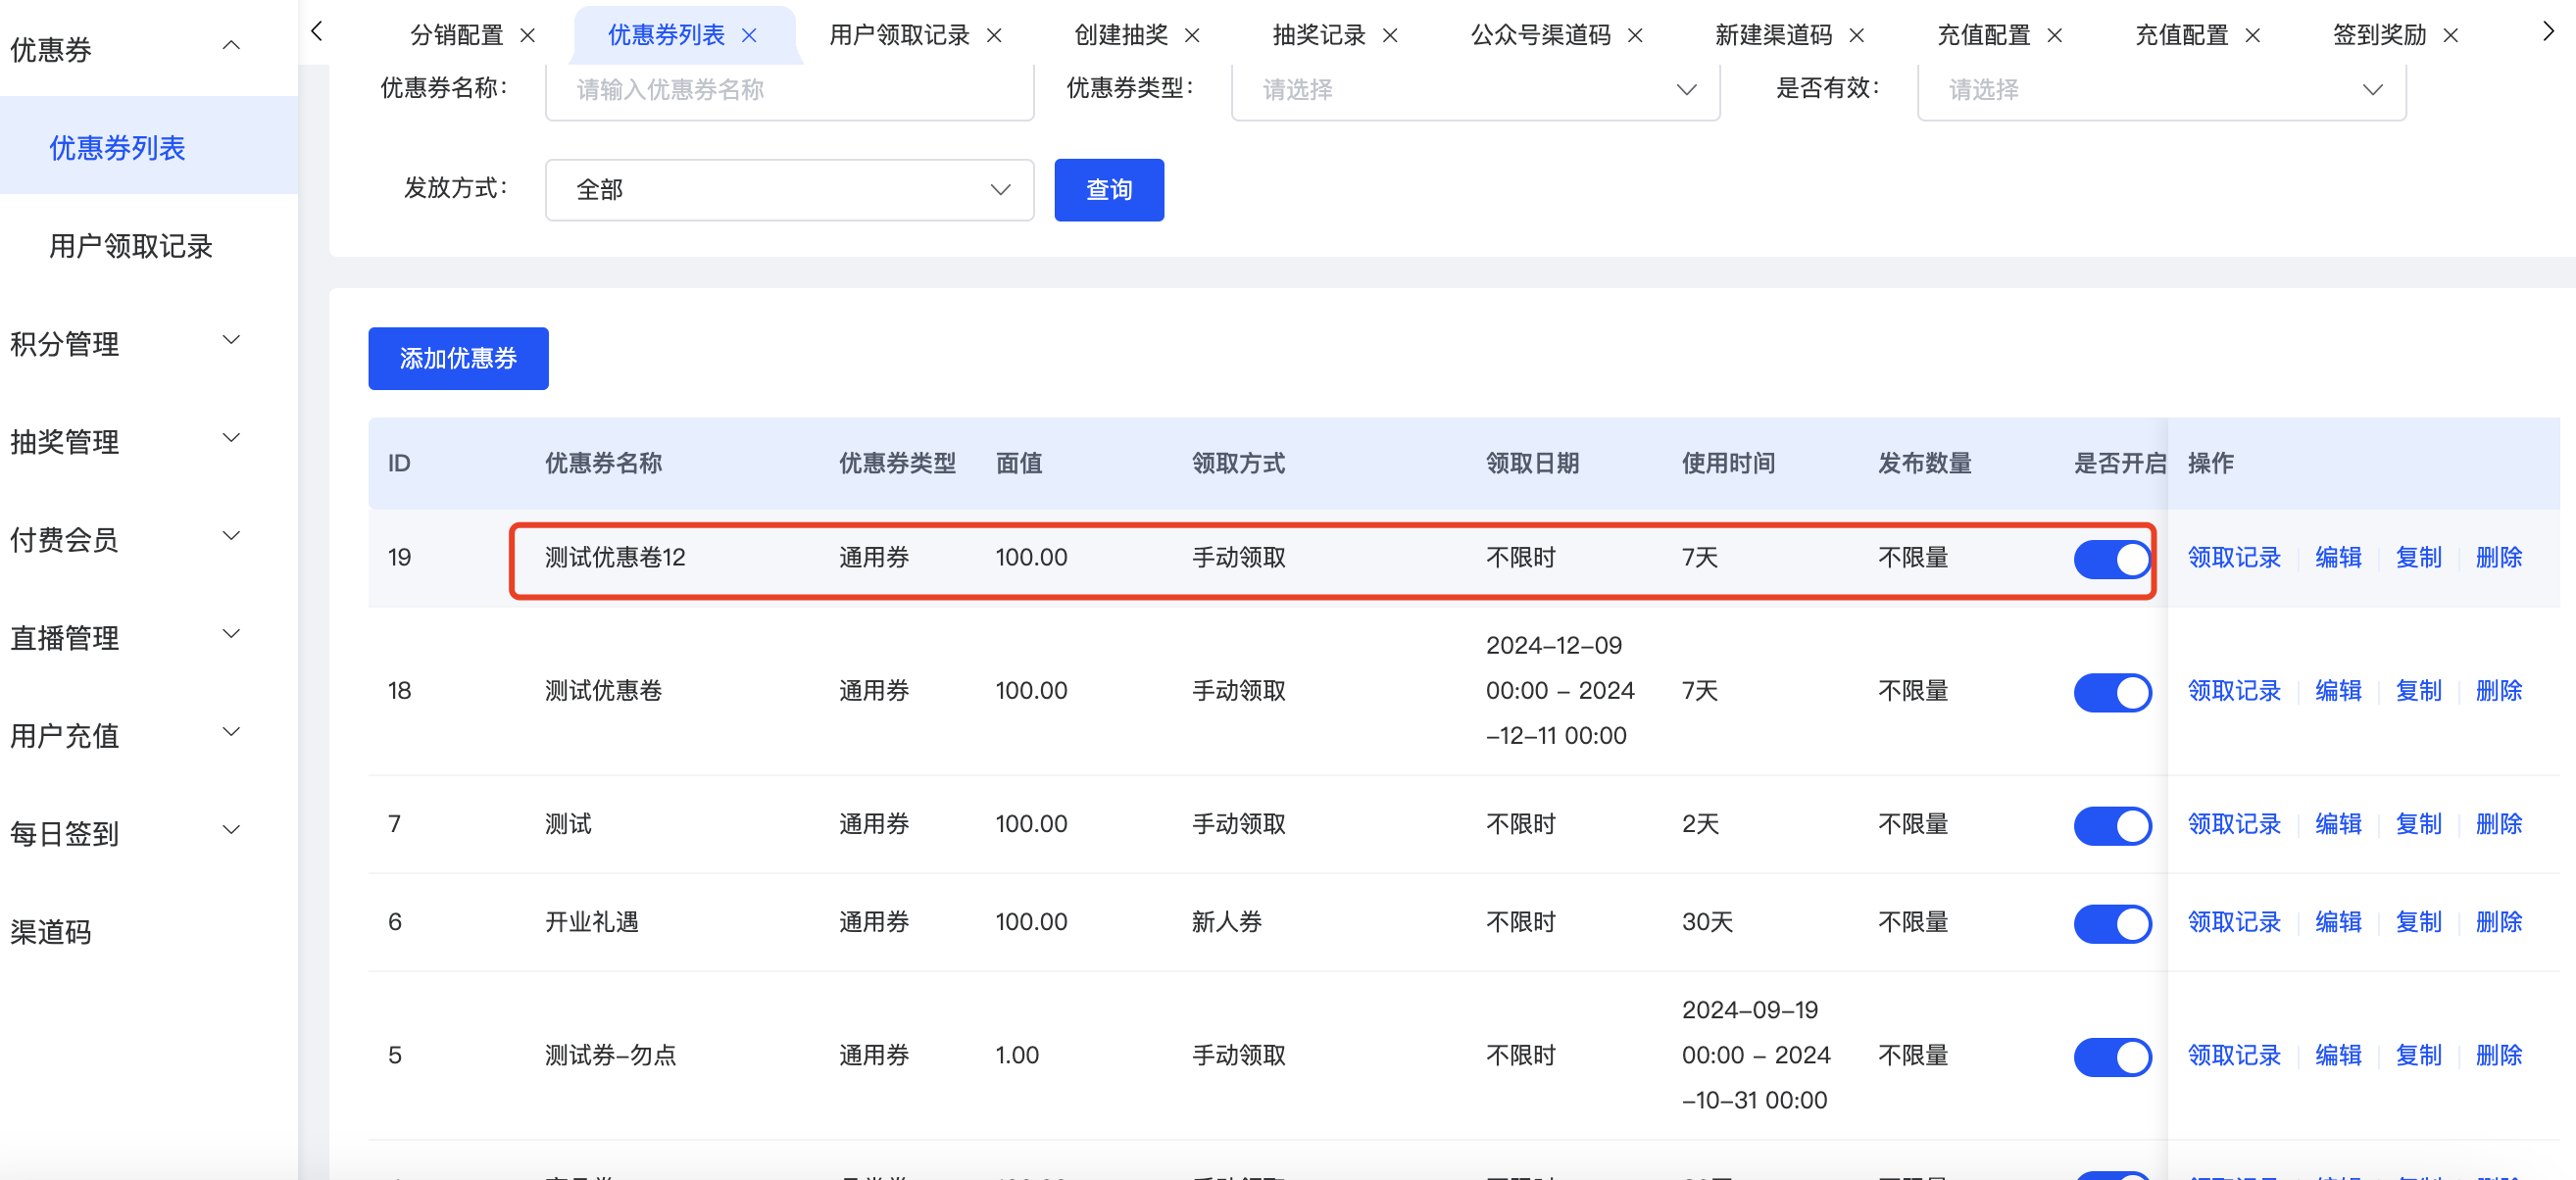
Task: Open the 发放方式 dropdown showing 全部
Action: tap(789, 189)
